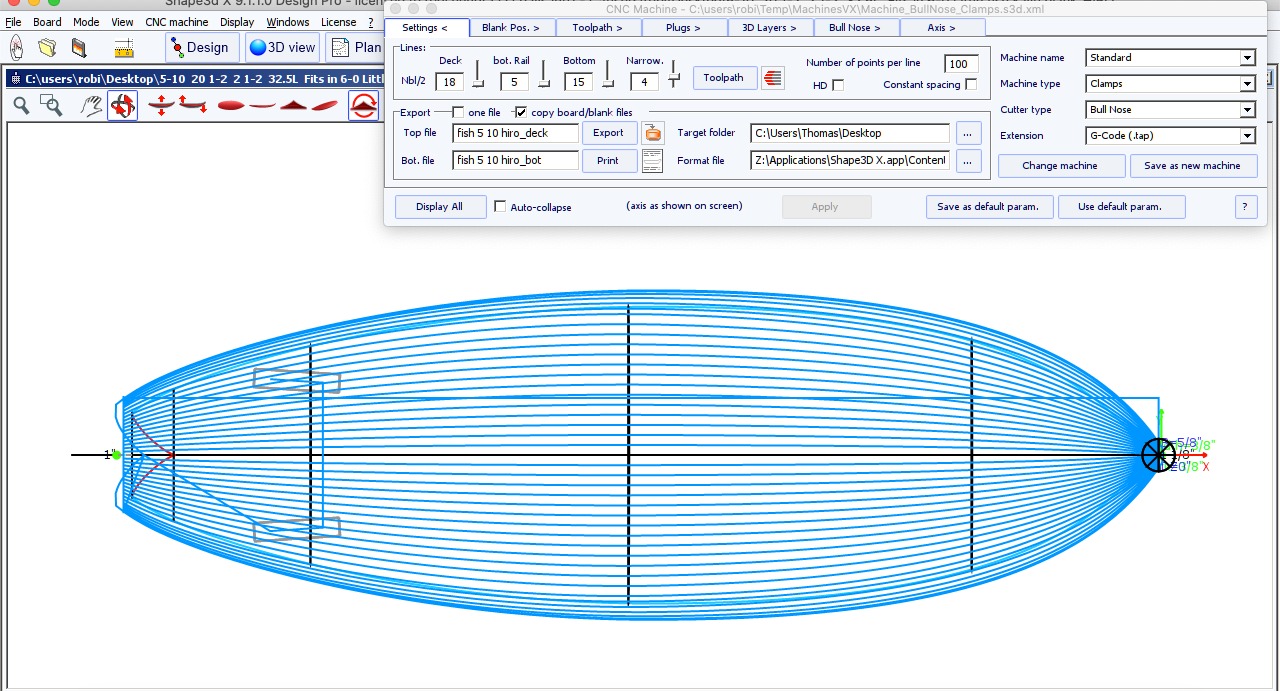Click the red toolpath lines icon
1280x691 pixels.
pyautogui.click(x=772, y=78)
